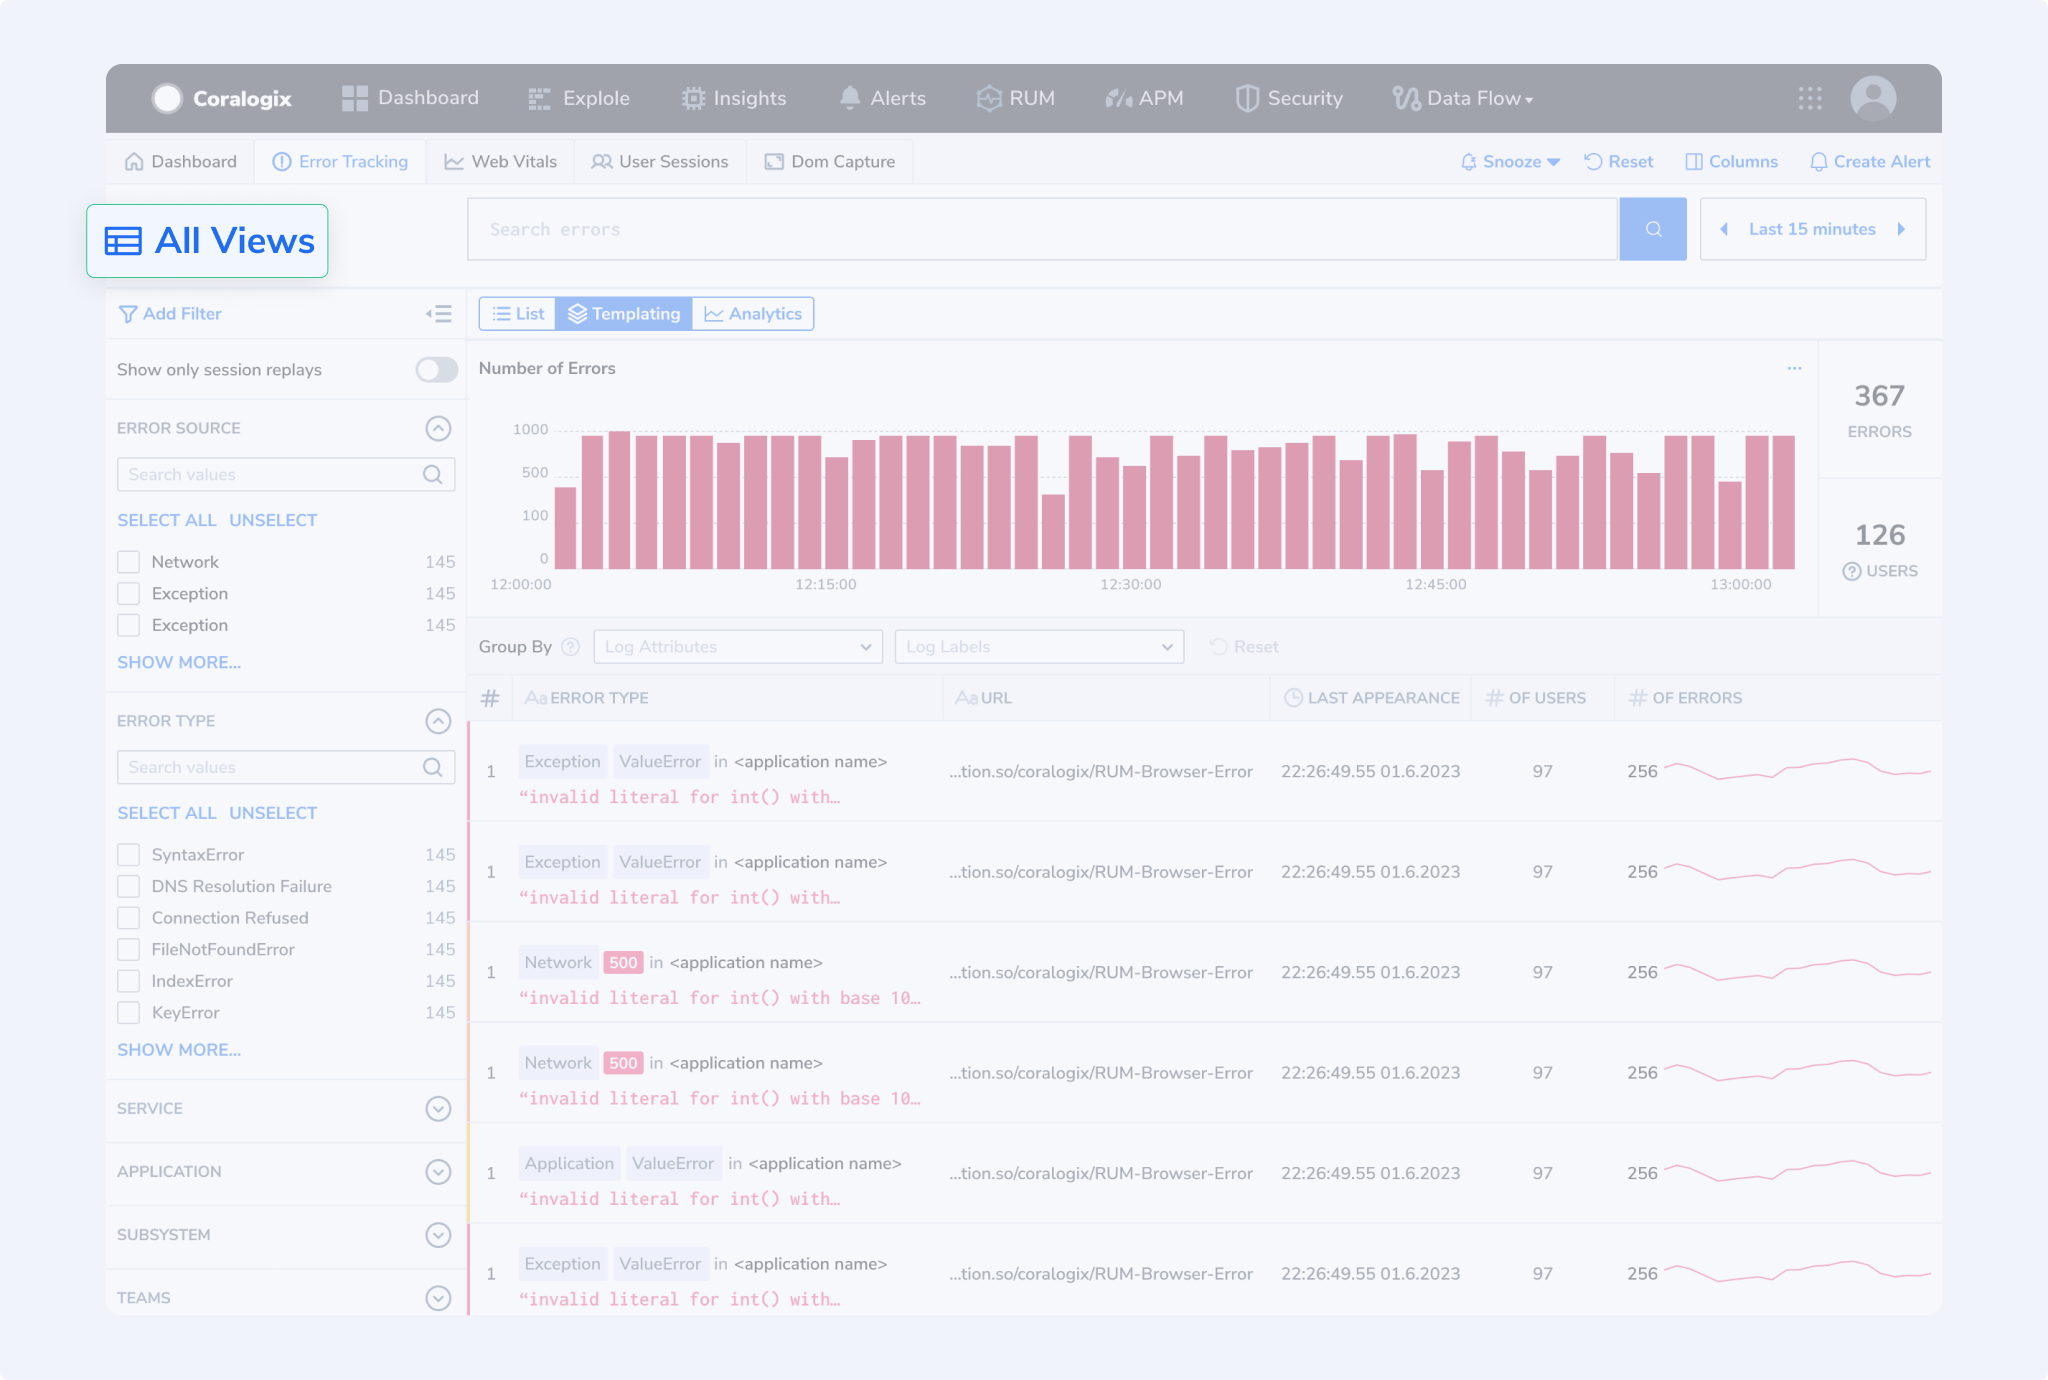This screenshot has width=2048, height=1380.
Task: Open Dashboard in top navigation
Action: click(410, 98)
